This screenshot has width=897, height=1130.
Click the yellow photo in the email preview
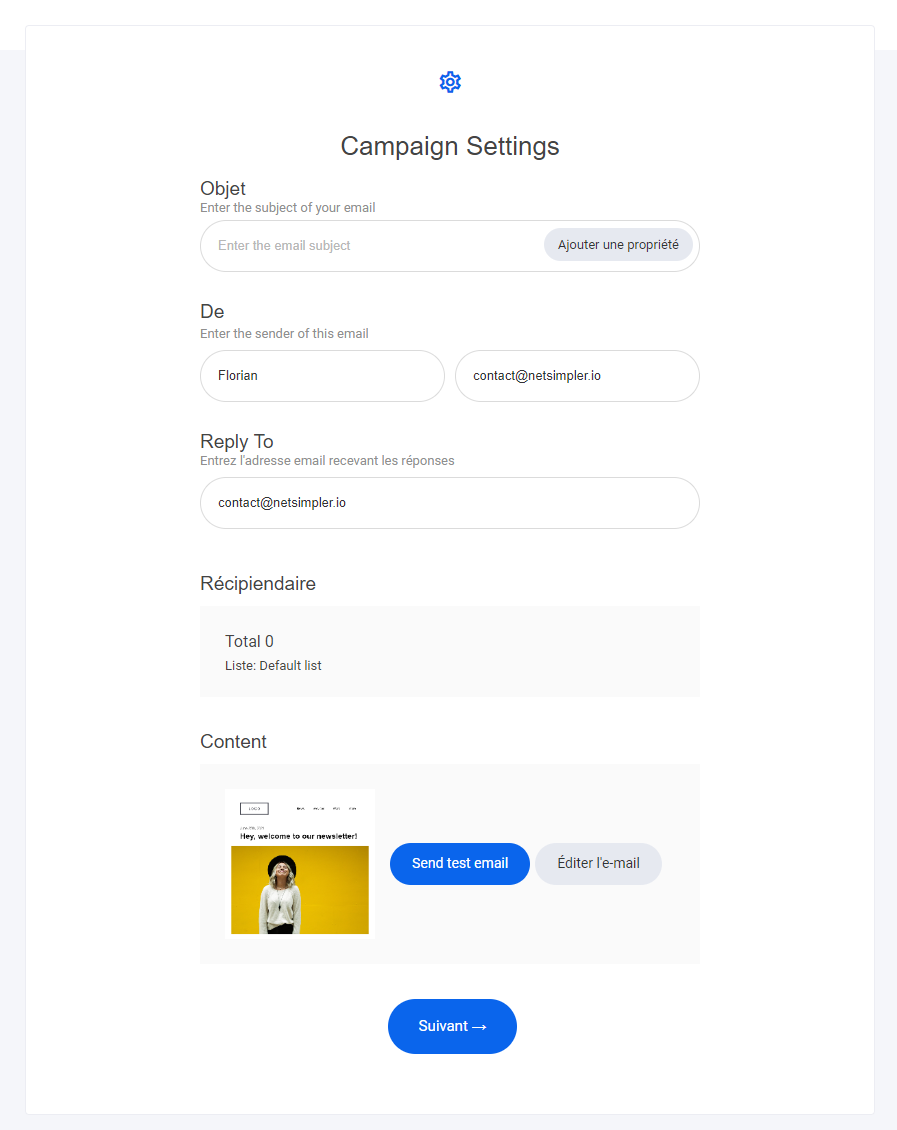(300, 890)
